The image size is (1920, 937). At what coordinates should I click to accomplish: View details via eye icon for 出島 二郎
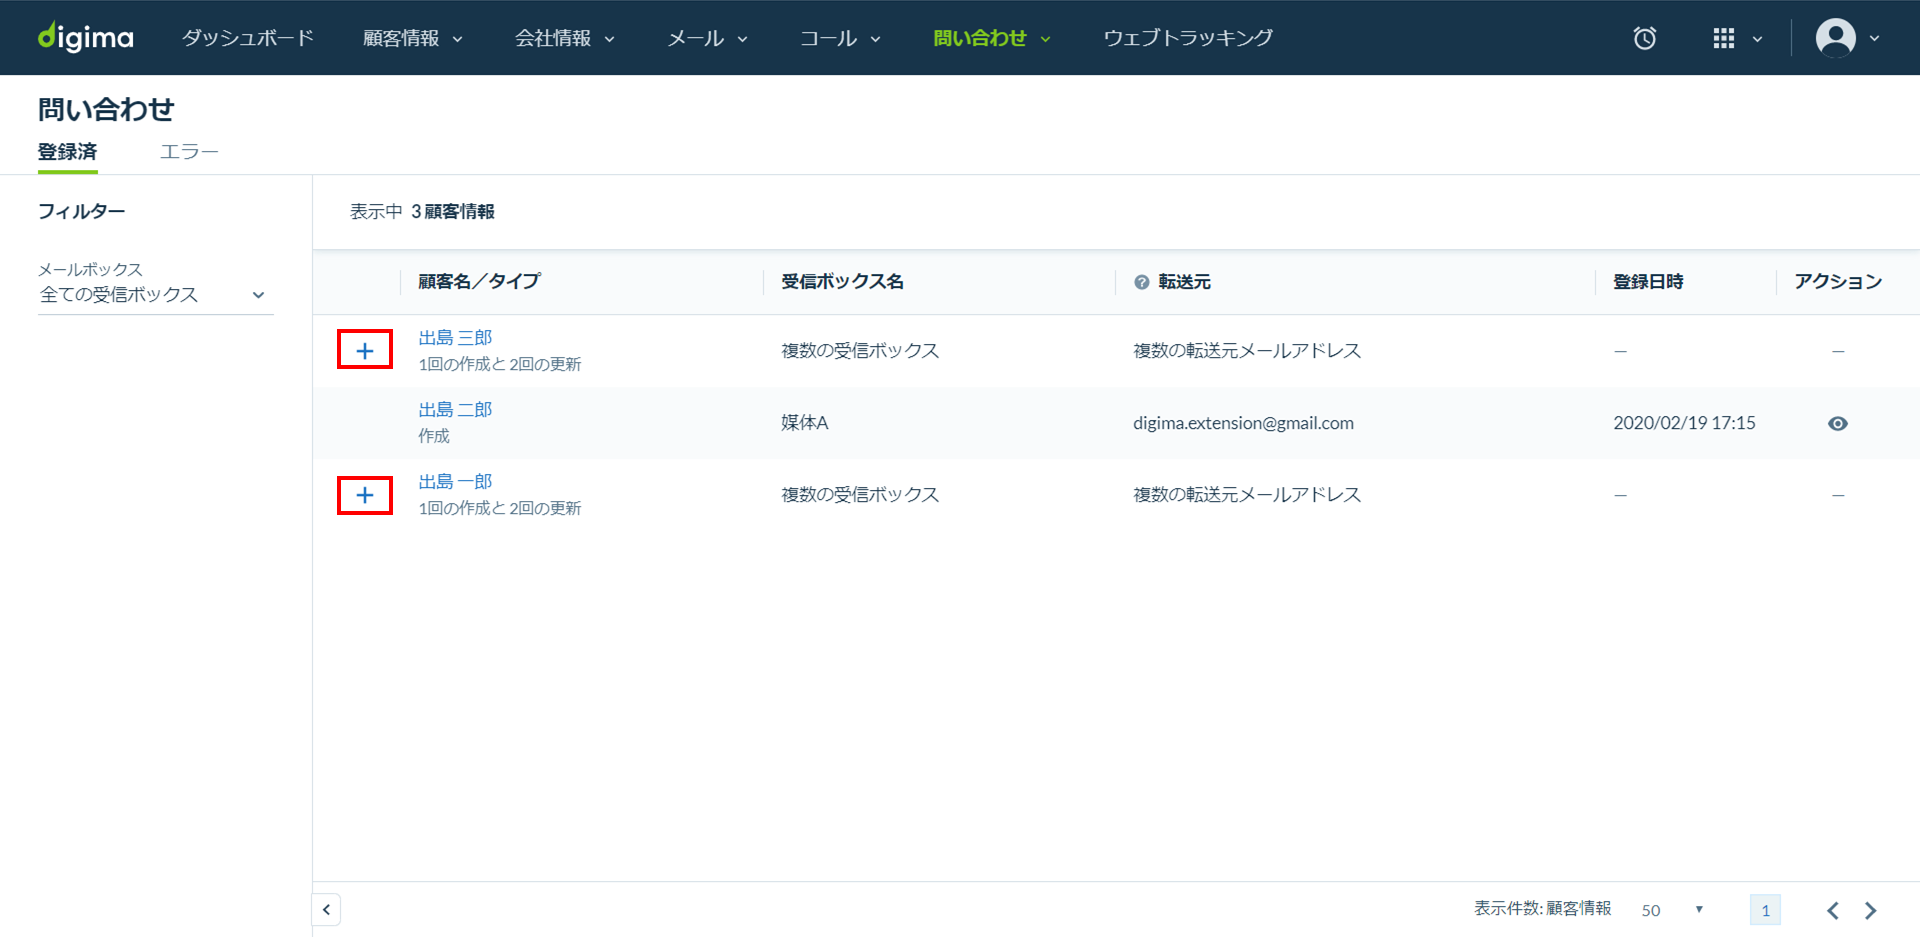[x=1837, y=424]
